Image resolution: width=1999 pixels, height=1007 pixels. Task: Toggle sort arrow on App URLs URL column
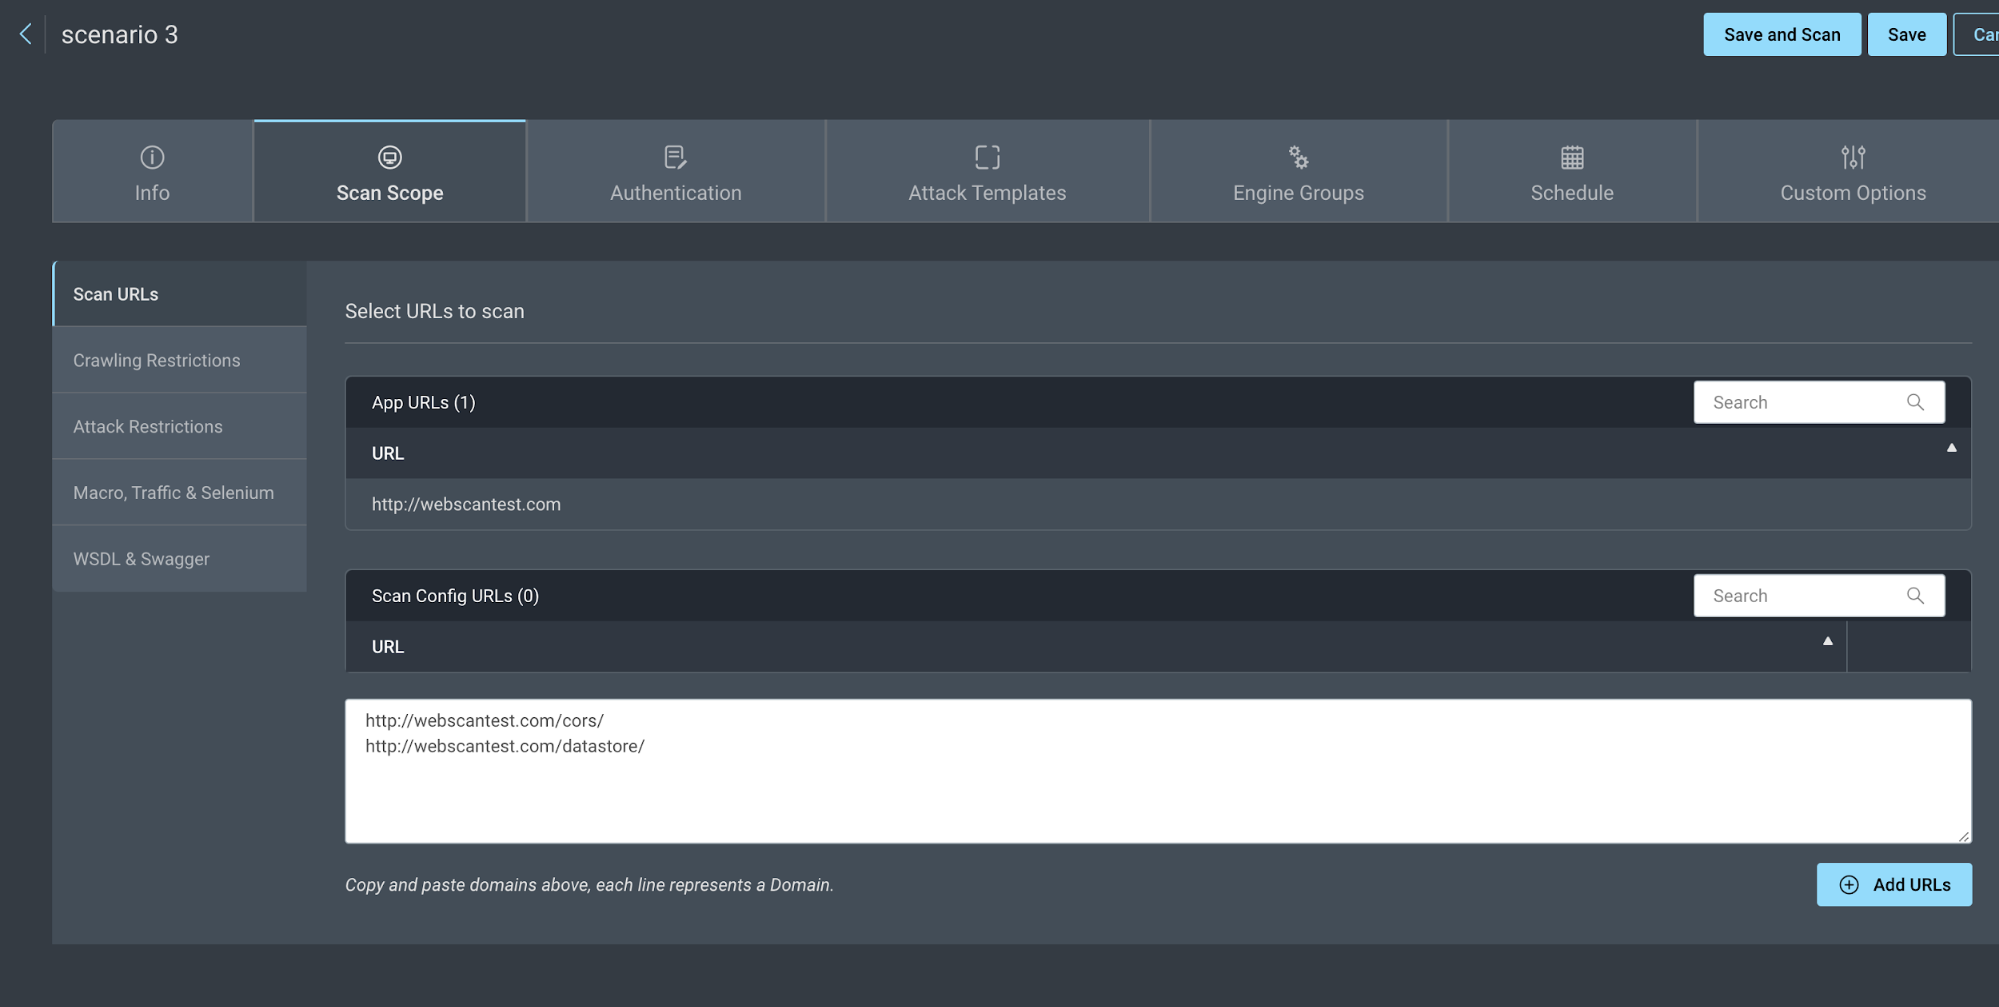click(1951, 448)
